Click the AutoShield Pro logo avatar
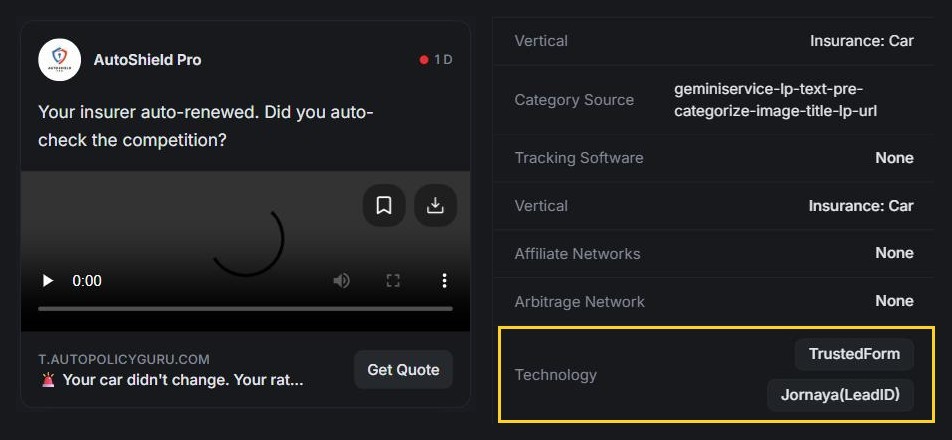952x440 pixels. coord(60,59)
